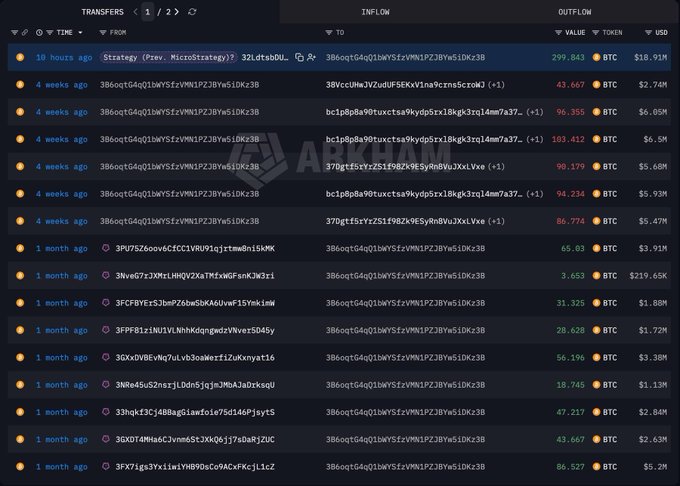Switch to the OUTFLOW tab
The height and width of the screenshot is (486, 680).
(x=575, y=12)
